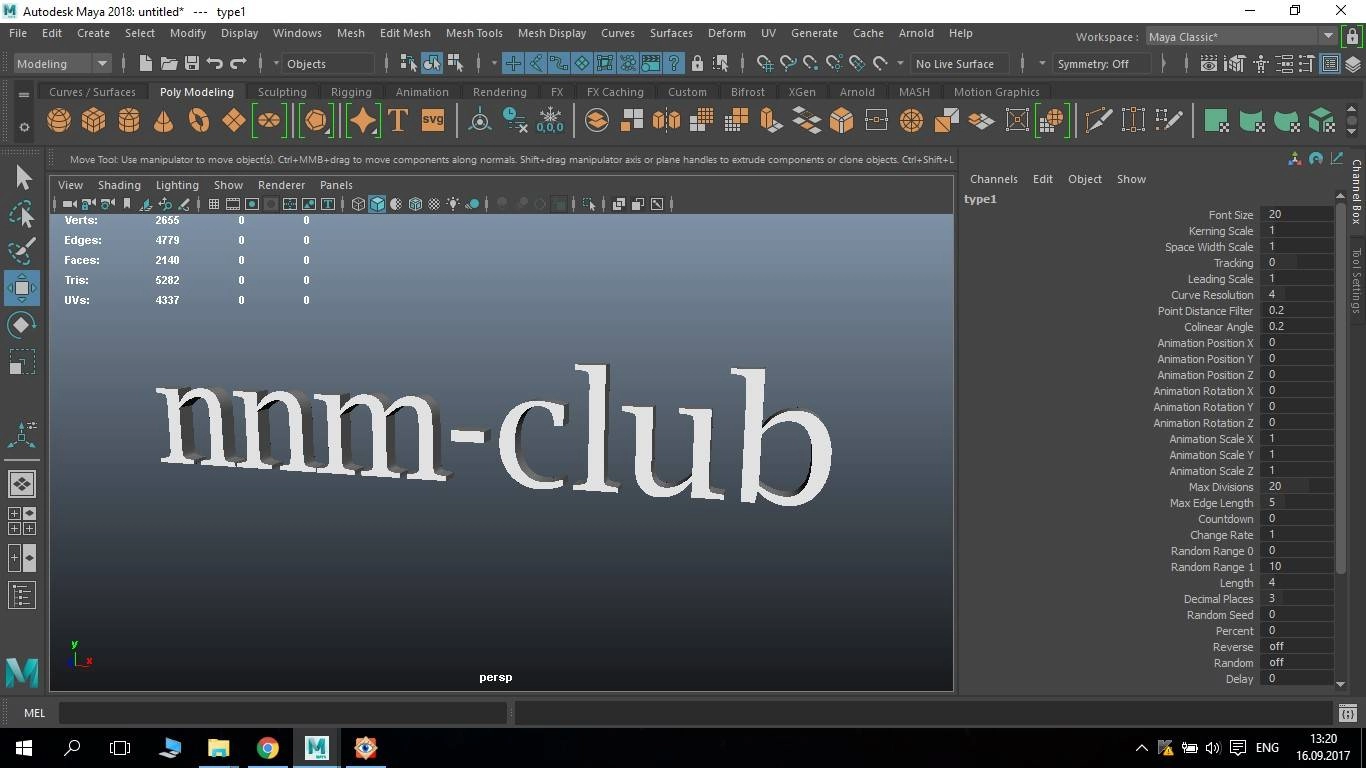Toggle viewport grid display
This screenshot has width=1366, height=768.
214,204
